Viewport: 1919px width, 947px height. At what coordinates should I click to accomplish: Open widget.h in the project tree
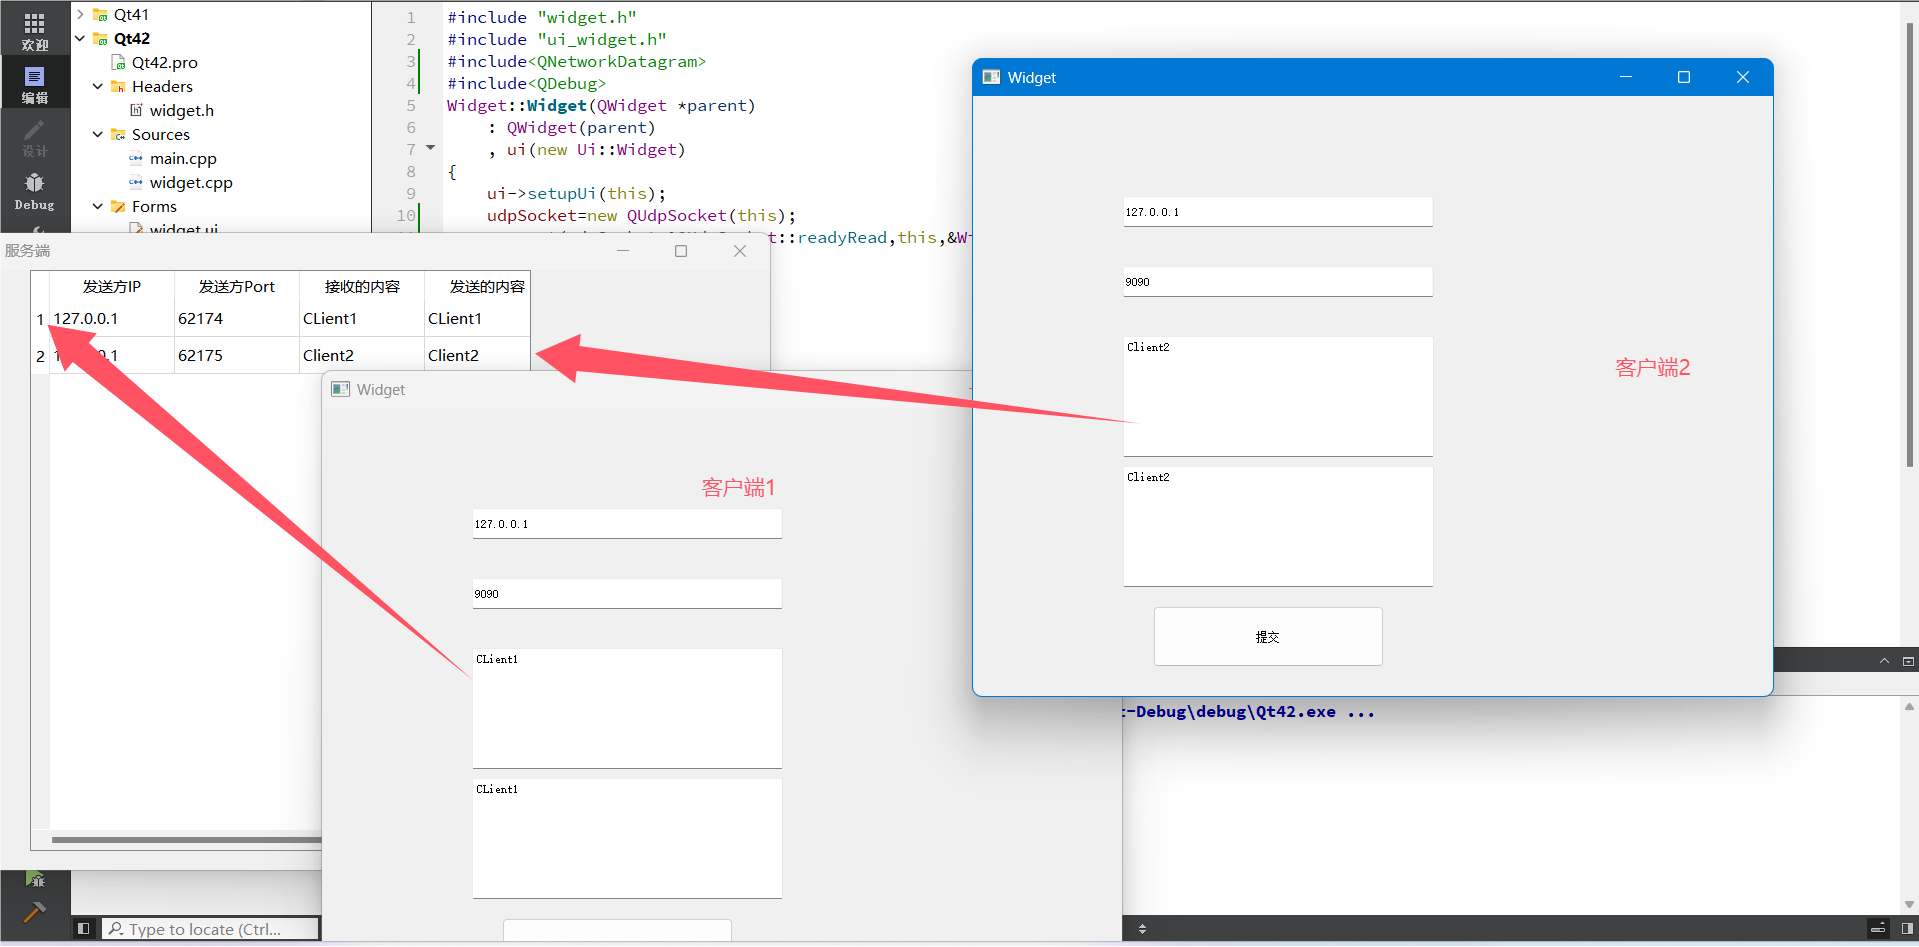click(182, 110)
